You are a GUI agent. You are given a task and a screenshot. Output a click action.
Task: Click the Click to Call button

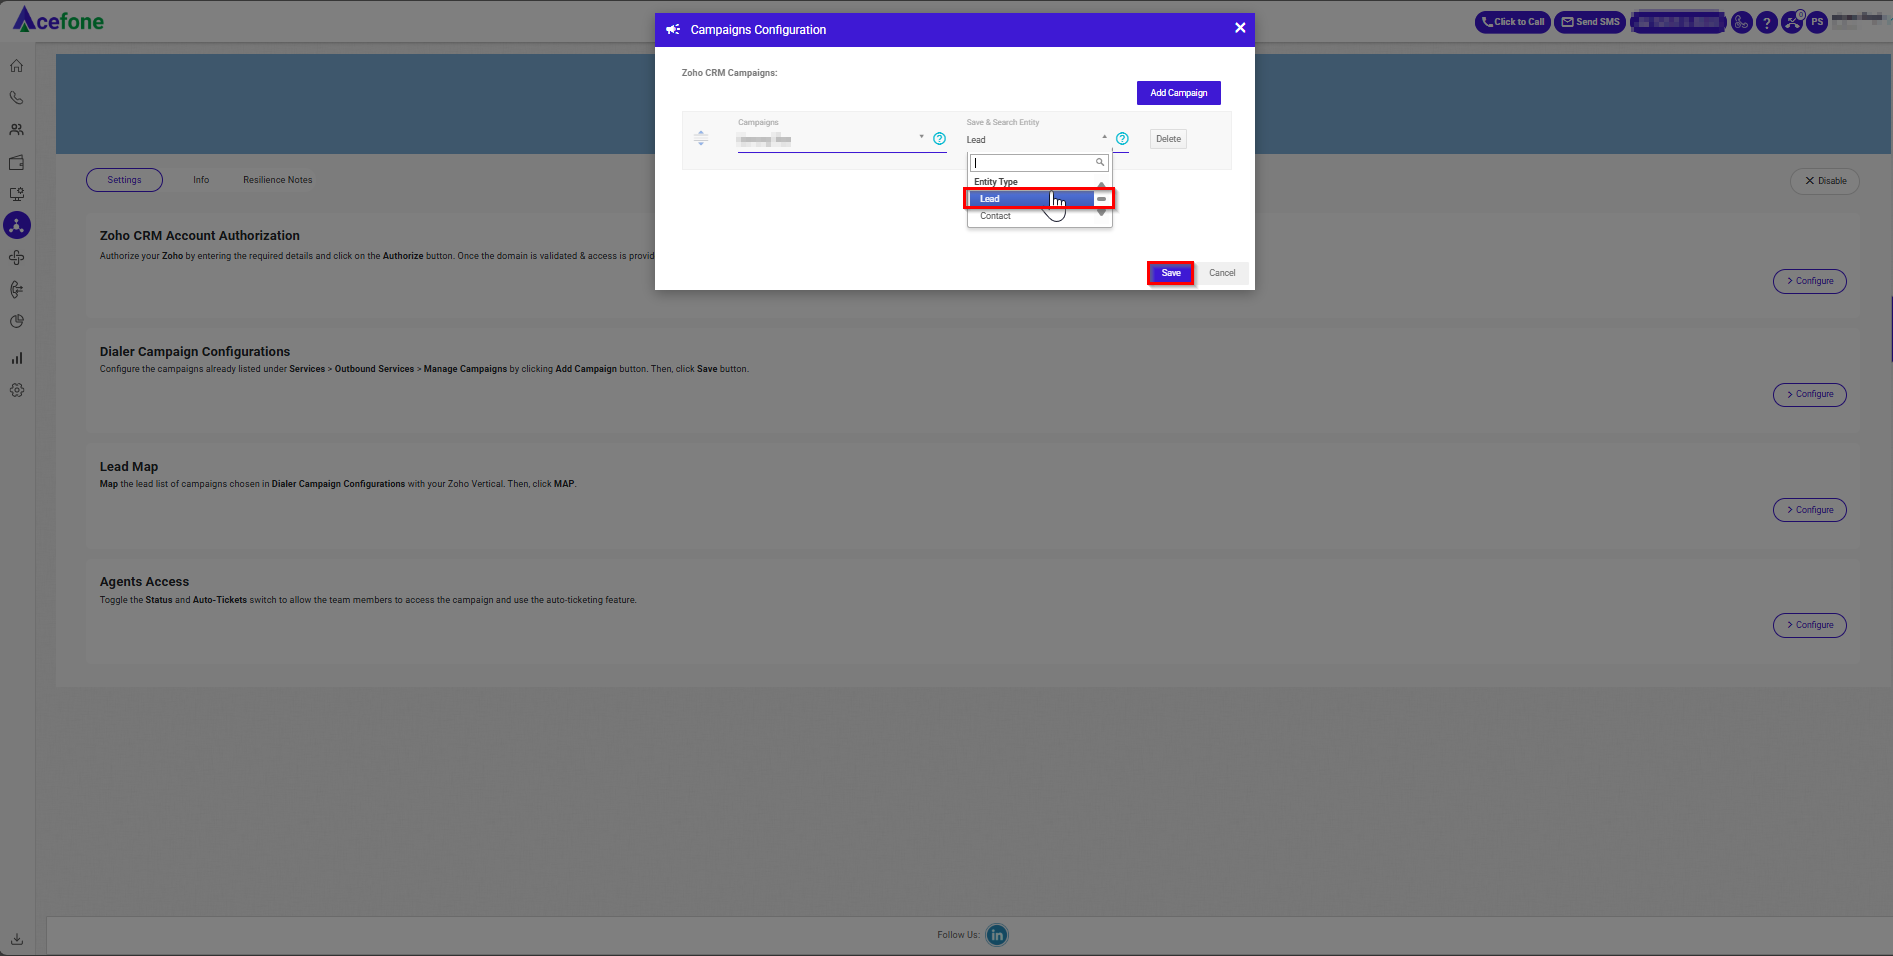pyautogui.click(x=1512, y=22)
